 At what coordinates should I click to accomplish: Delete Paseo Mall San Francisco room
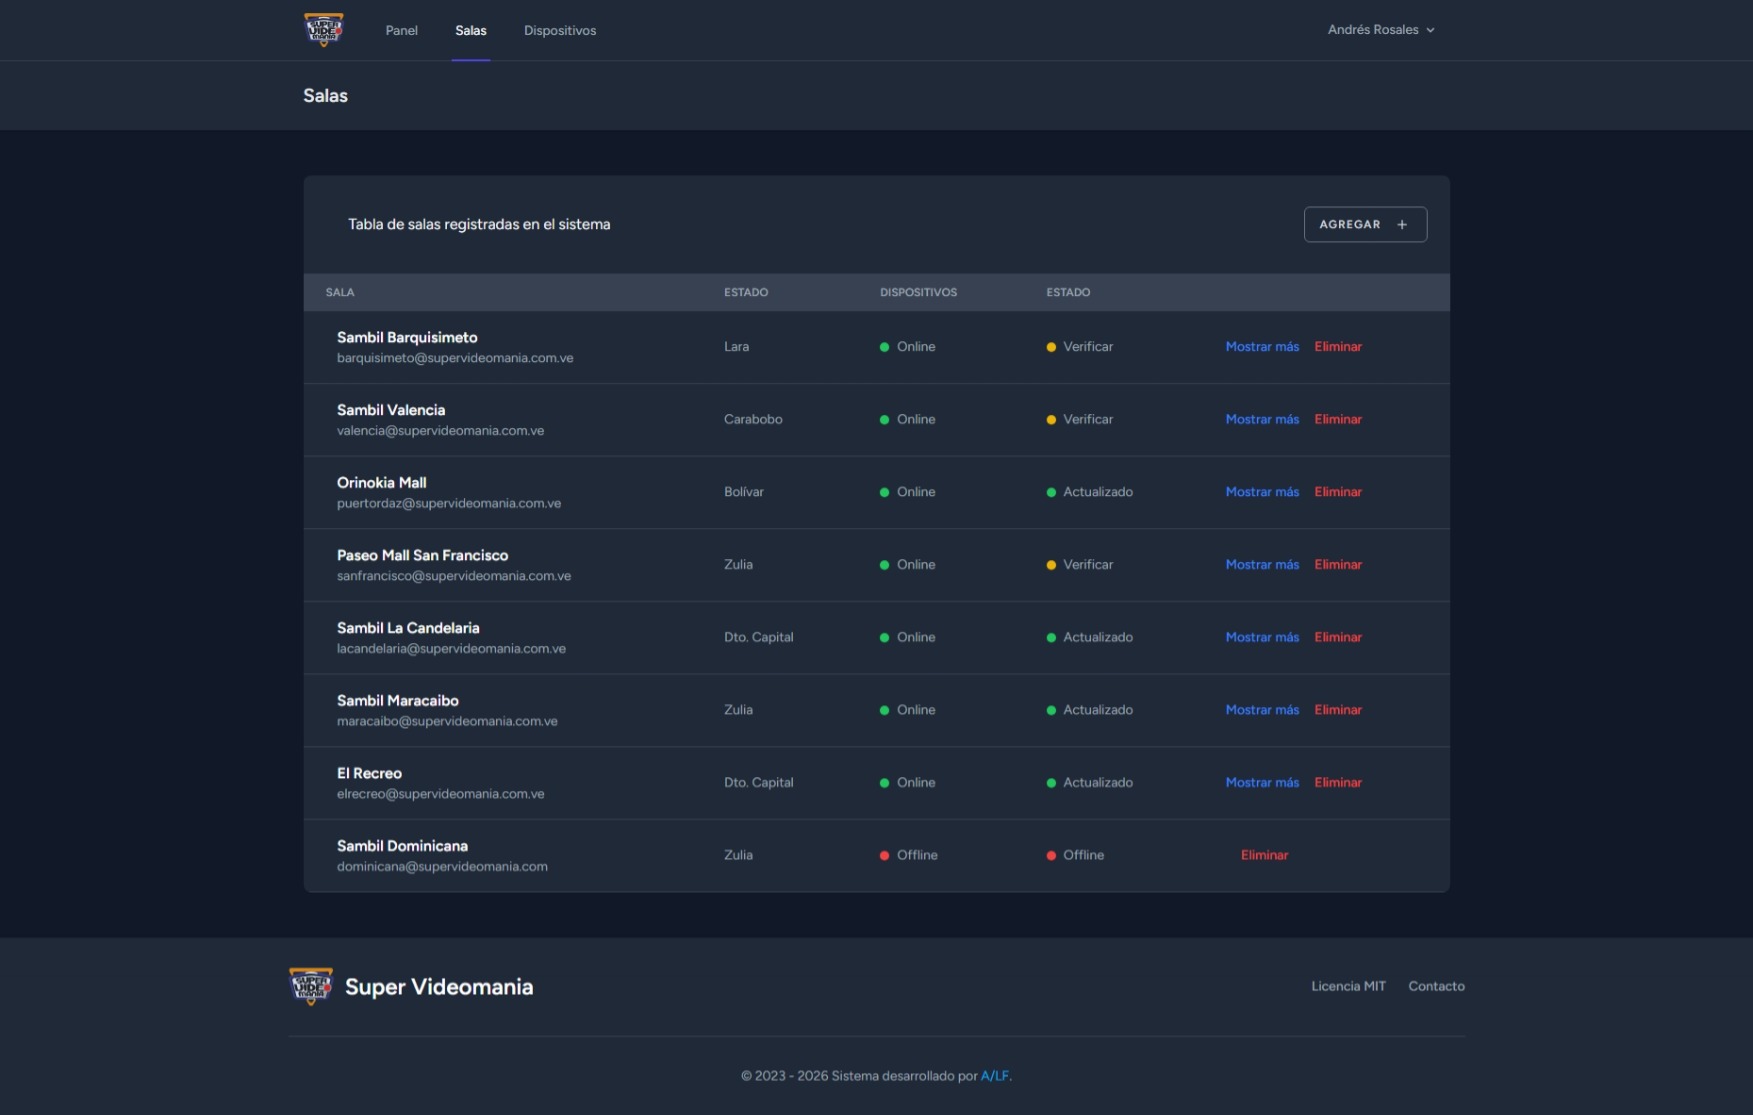[x=1338, y=565]
